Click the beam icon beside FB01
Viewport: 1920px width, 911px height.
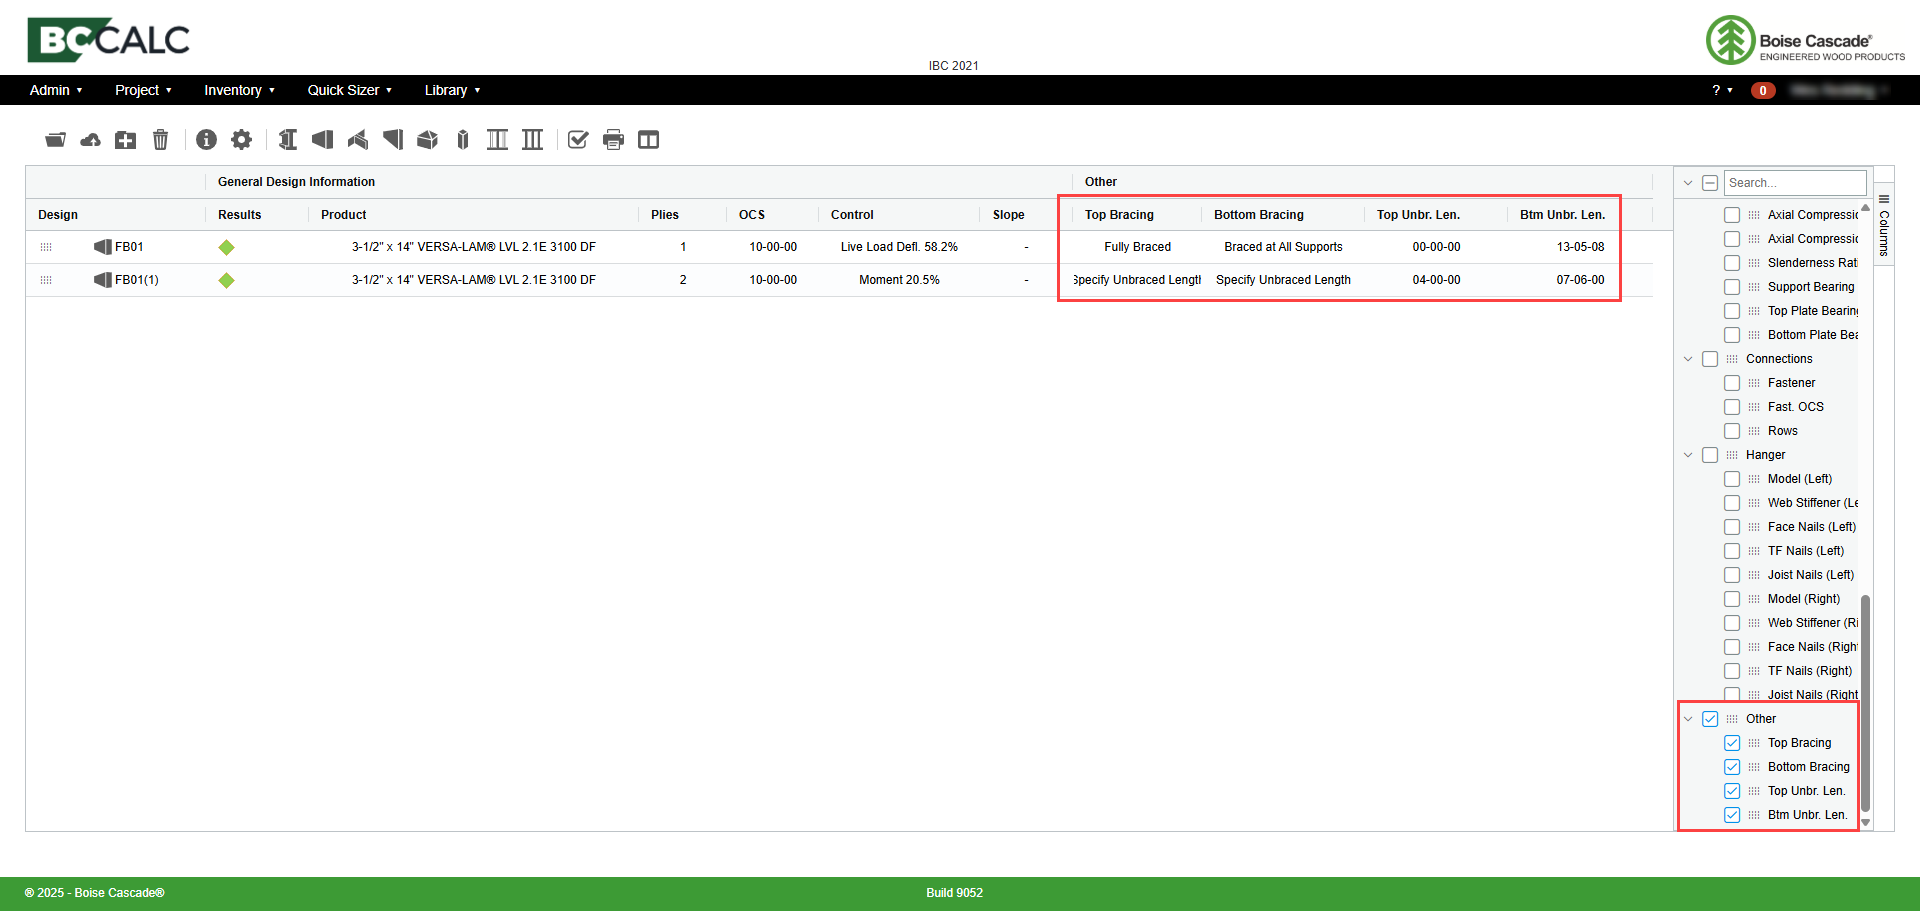[102, 247]
